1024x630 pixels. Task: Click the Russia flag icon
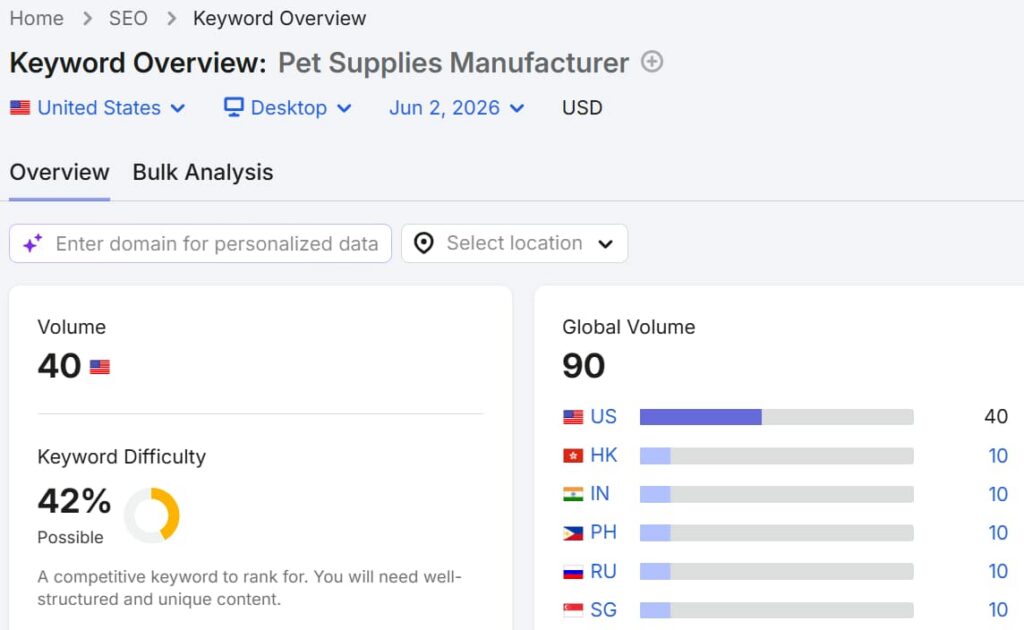tap(573, 572)
